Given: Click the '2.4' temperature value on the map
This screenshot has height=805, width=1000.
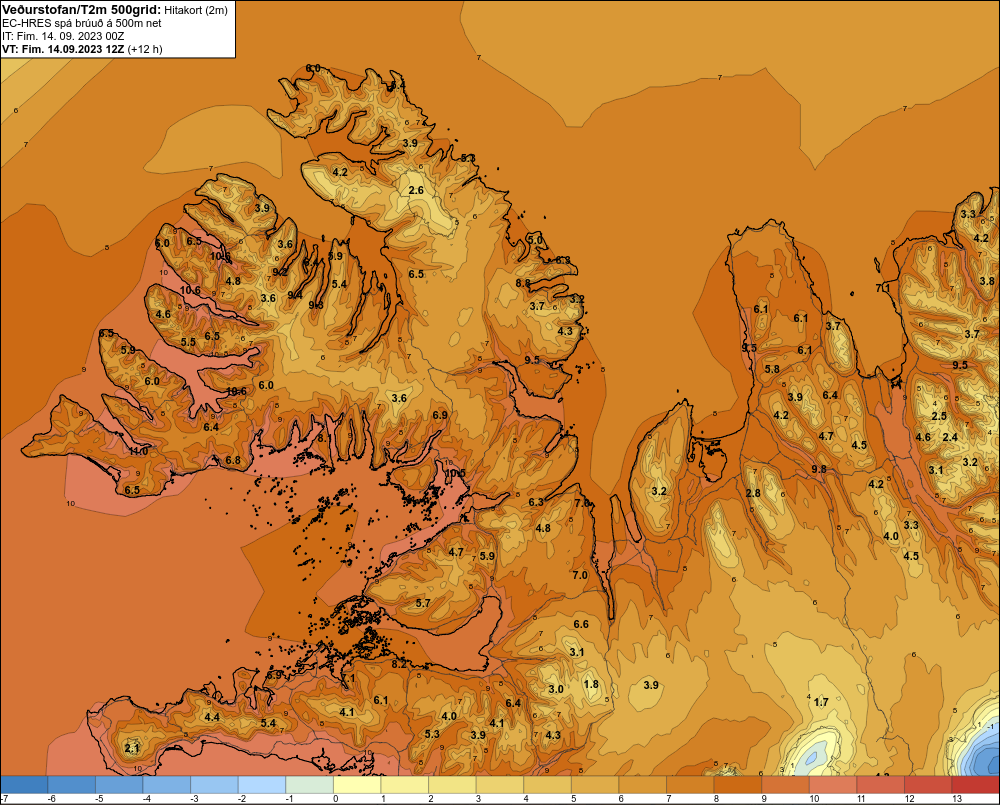Looking at the screenshot, I should (x=950, y=437).
